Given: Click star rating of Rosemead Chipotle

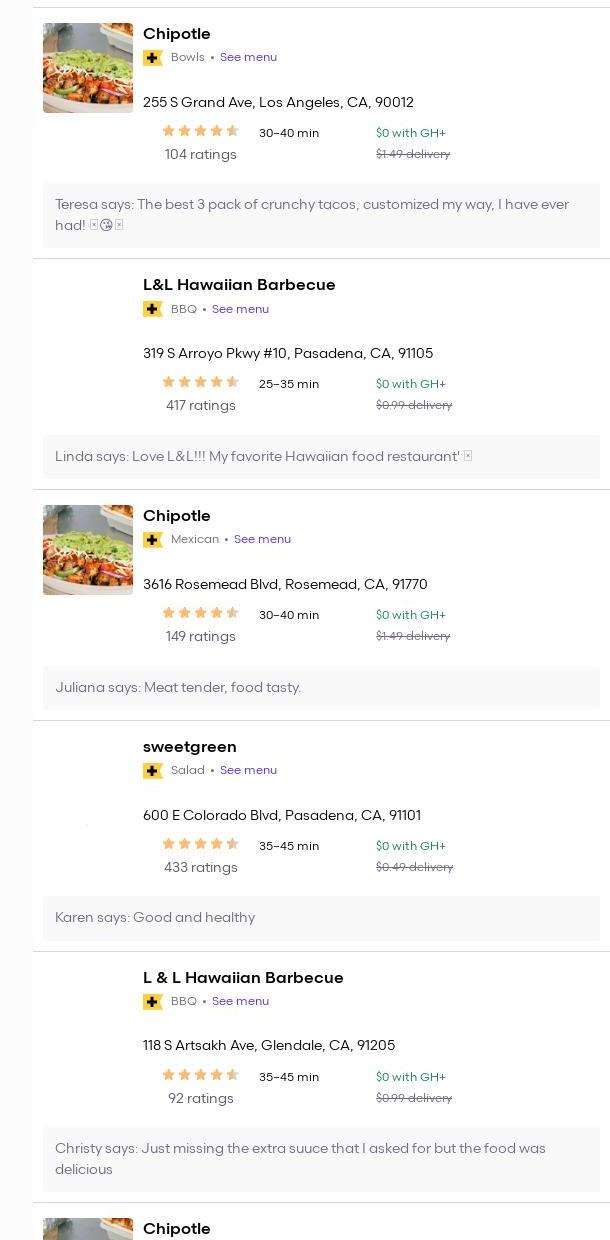Looking at the screenshot, I should click(x=200, y=613).
